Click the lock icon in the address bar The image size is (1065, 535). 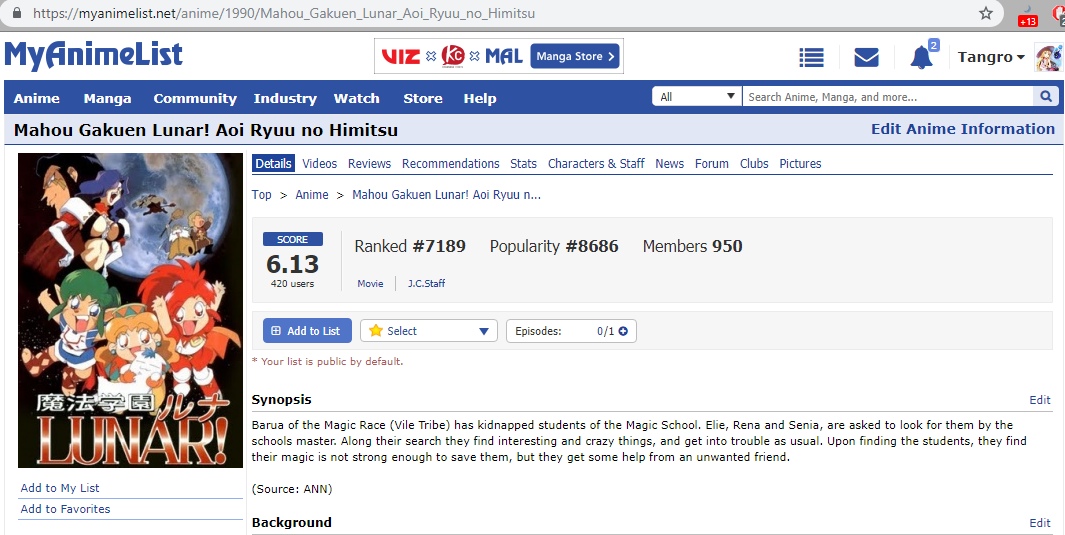[16, 13]
